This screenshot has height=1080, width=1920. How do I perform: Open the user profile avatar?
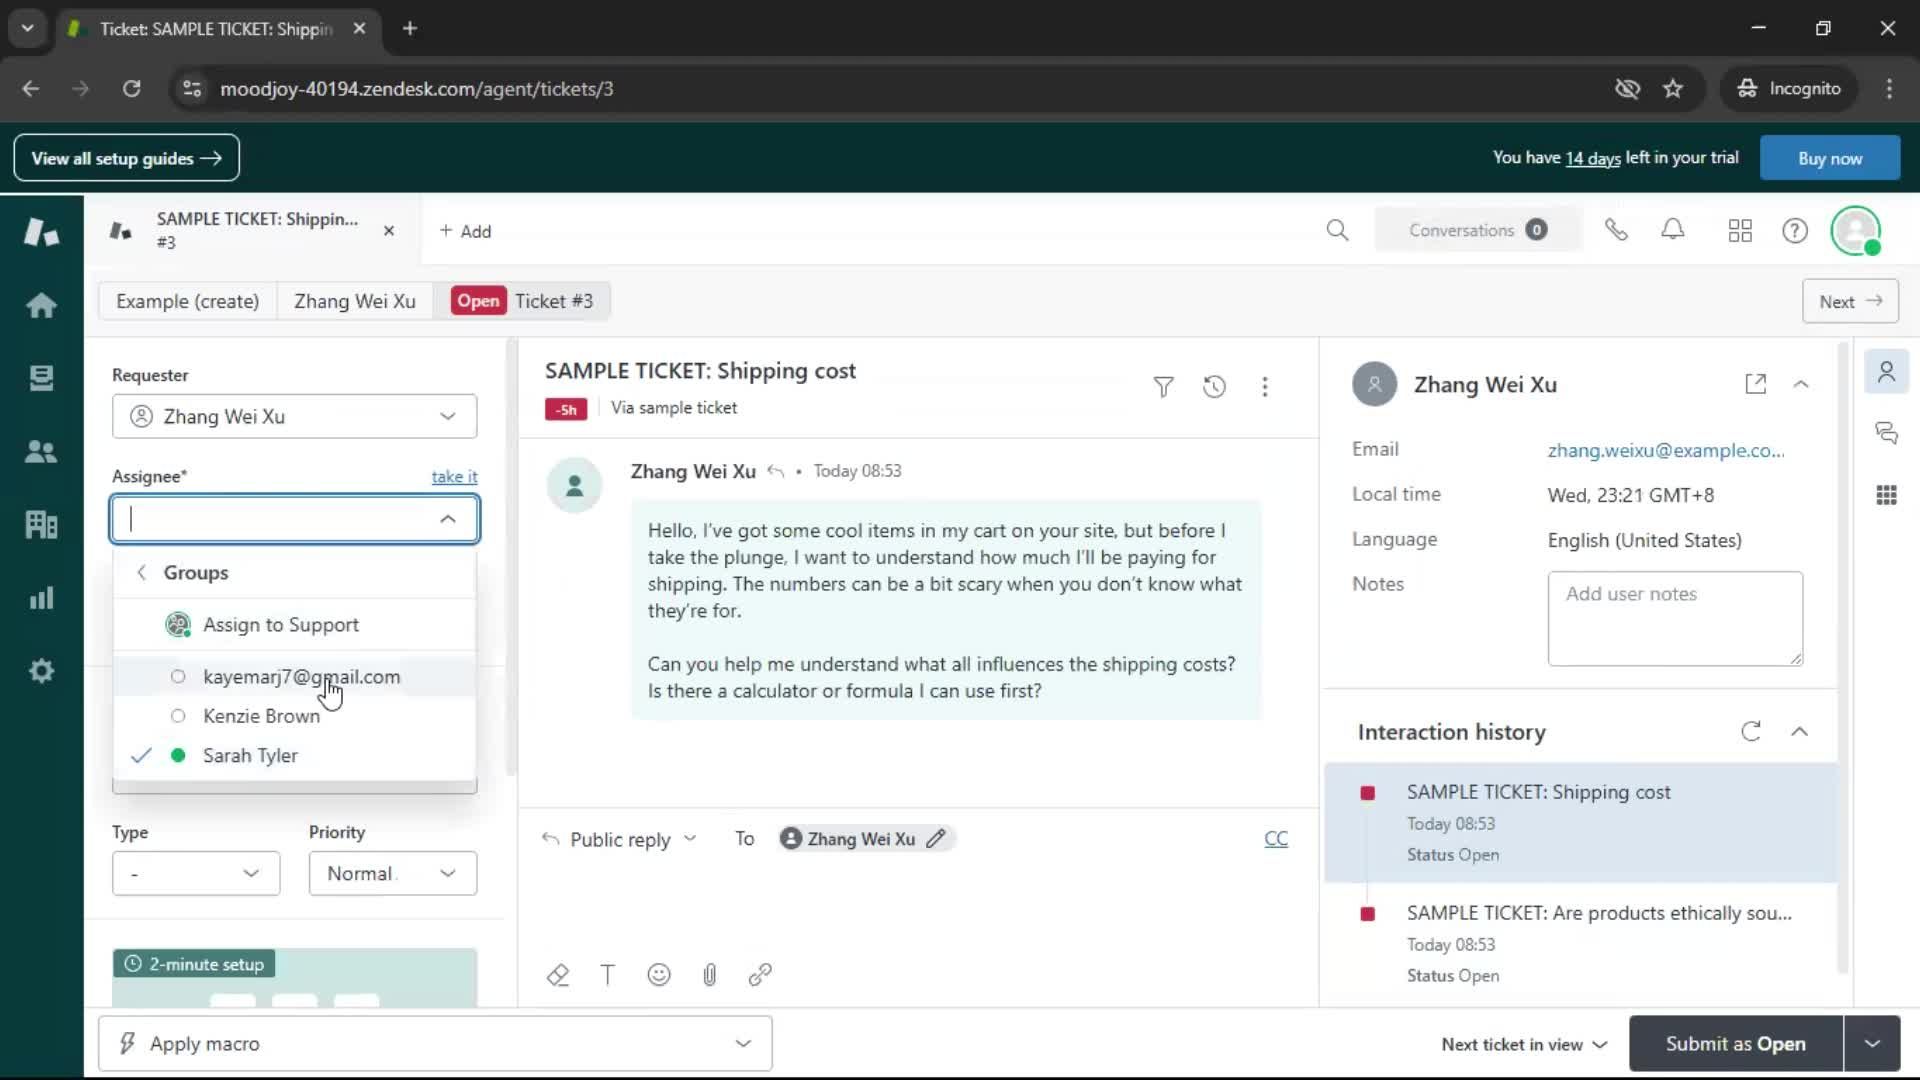[x=1856, y=231]
